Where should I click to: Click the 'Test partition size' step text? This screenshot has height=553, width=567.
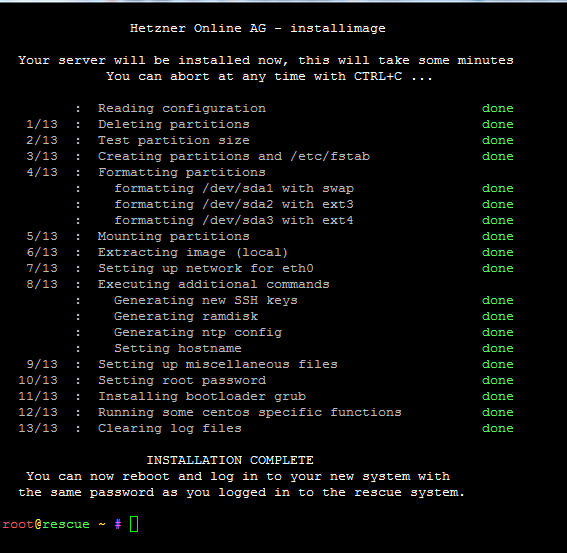point(174,140)
